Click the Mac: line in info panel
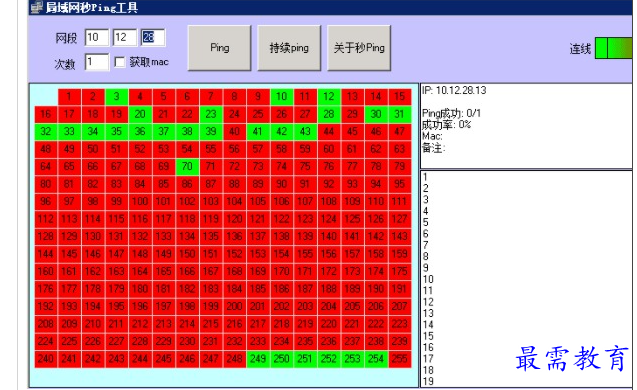Viewport: 637px width, 390px height. click(x=432, y=136)
